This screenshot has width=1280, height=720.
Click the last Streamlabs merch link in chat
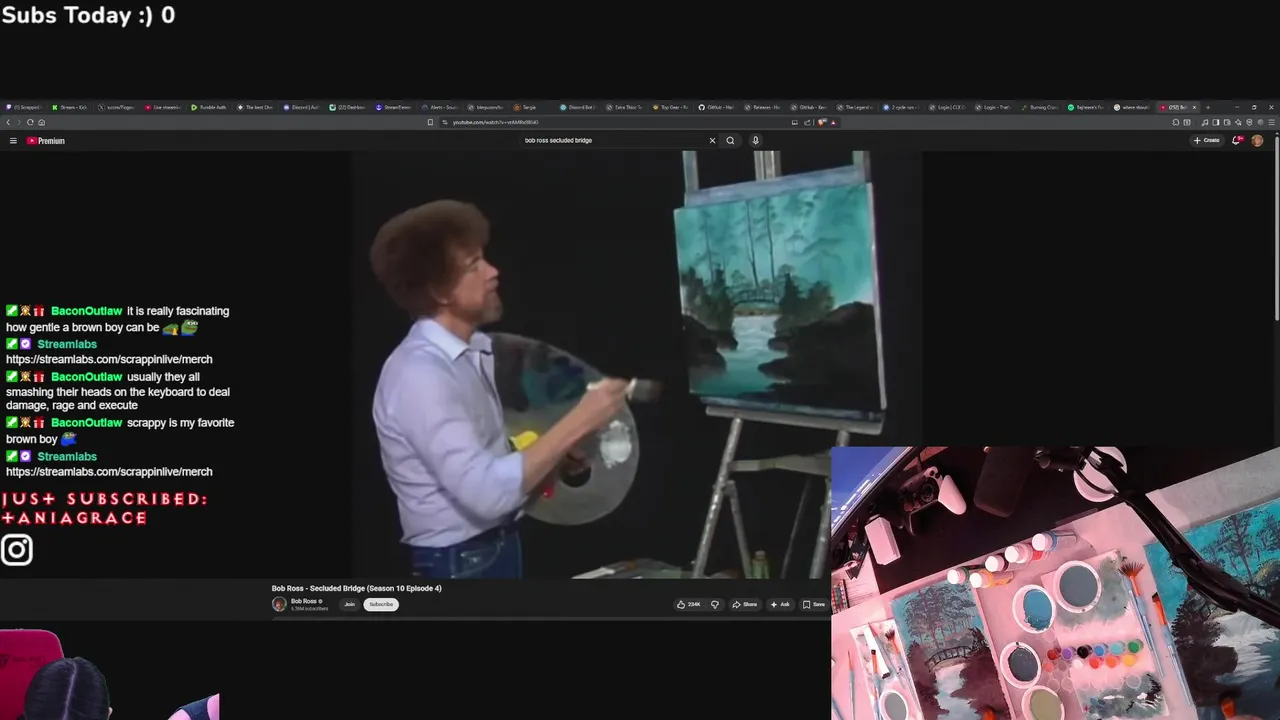coord(109,472)
